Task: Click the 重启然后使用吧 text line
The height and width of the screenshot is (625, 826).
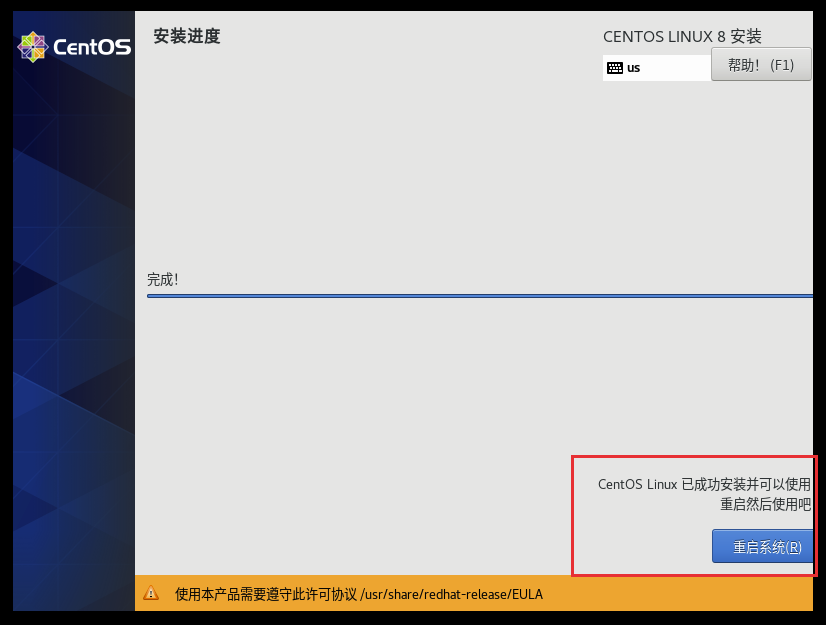Action: coord(765,504)
